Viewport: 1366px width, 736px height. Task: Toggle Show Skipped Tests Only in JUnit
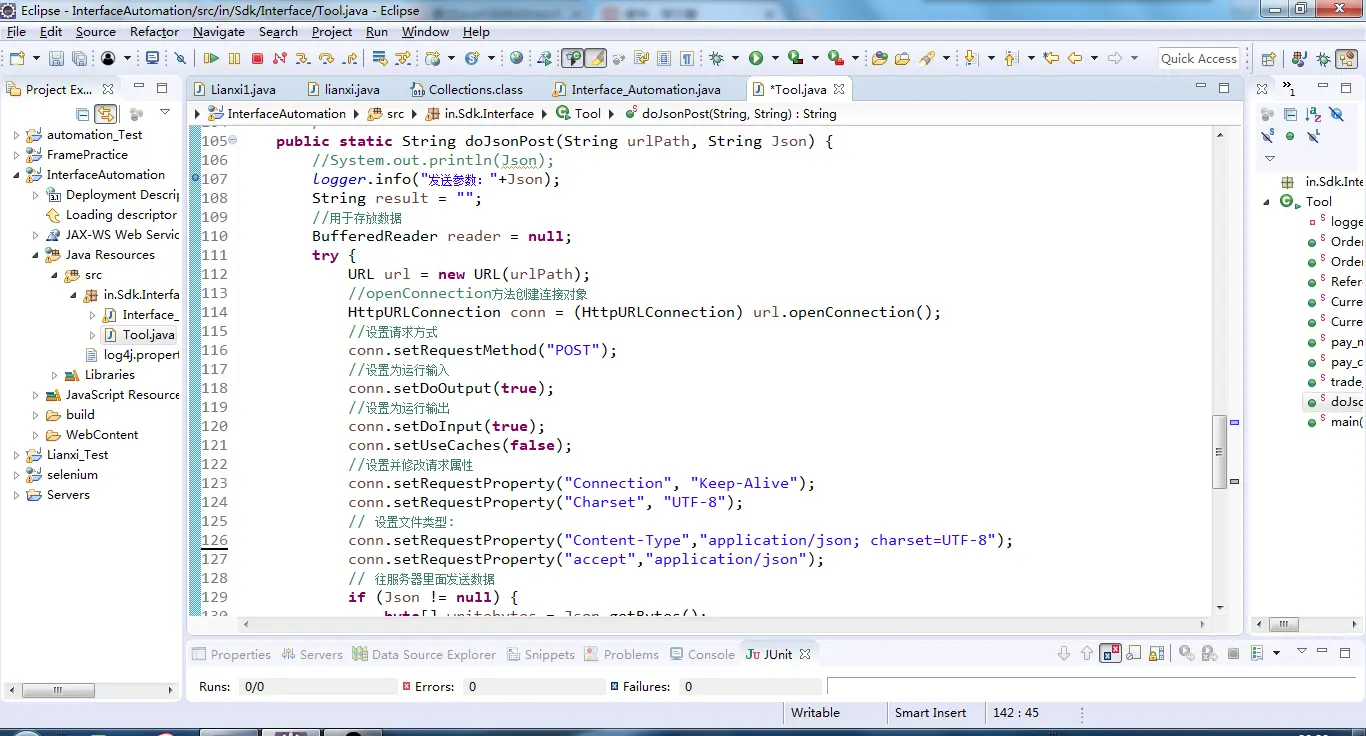click(1134, 653)
